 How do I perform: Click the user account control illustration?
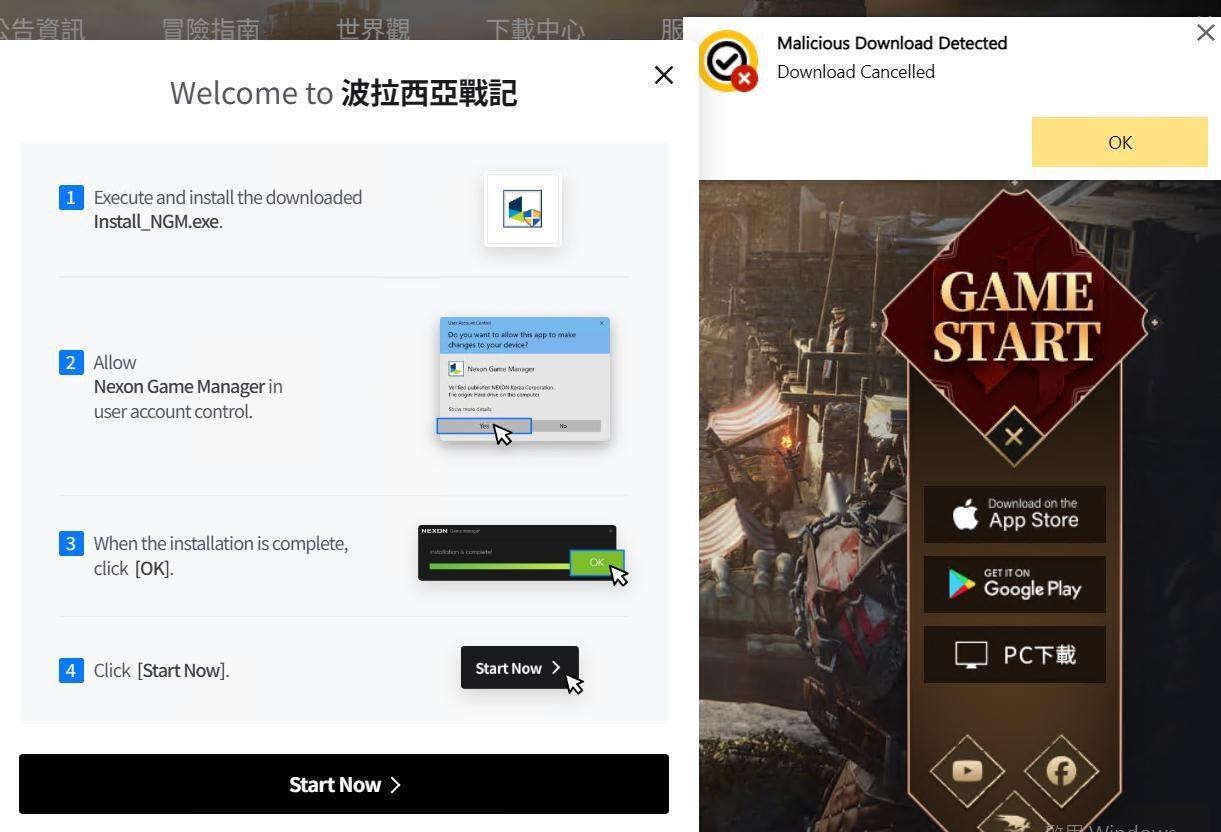pos(524,379)
